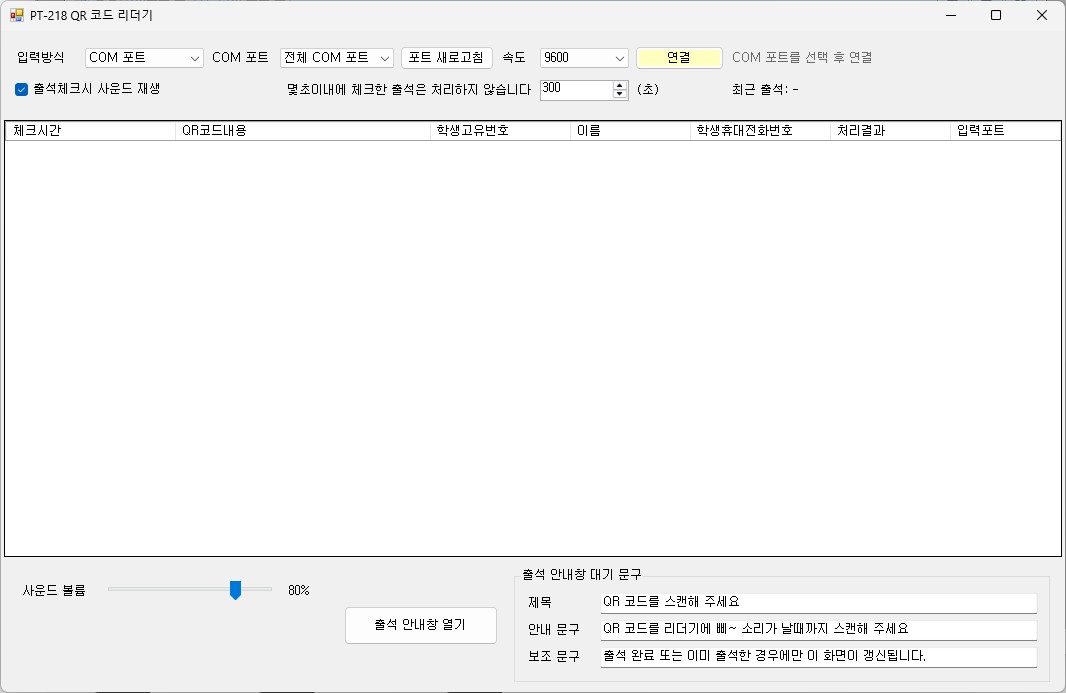Click 'COM 포트를 선택 후 연결' status text

[x=802, y=58]
